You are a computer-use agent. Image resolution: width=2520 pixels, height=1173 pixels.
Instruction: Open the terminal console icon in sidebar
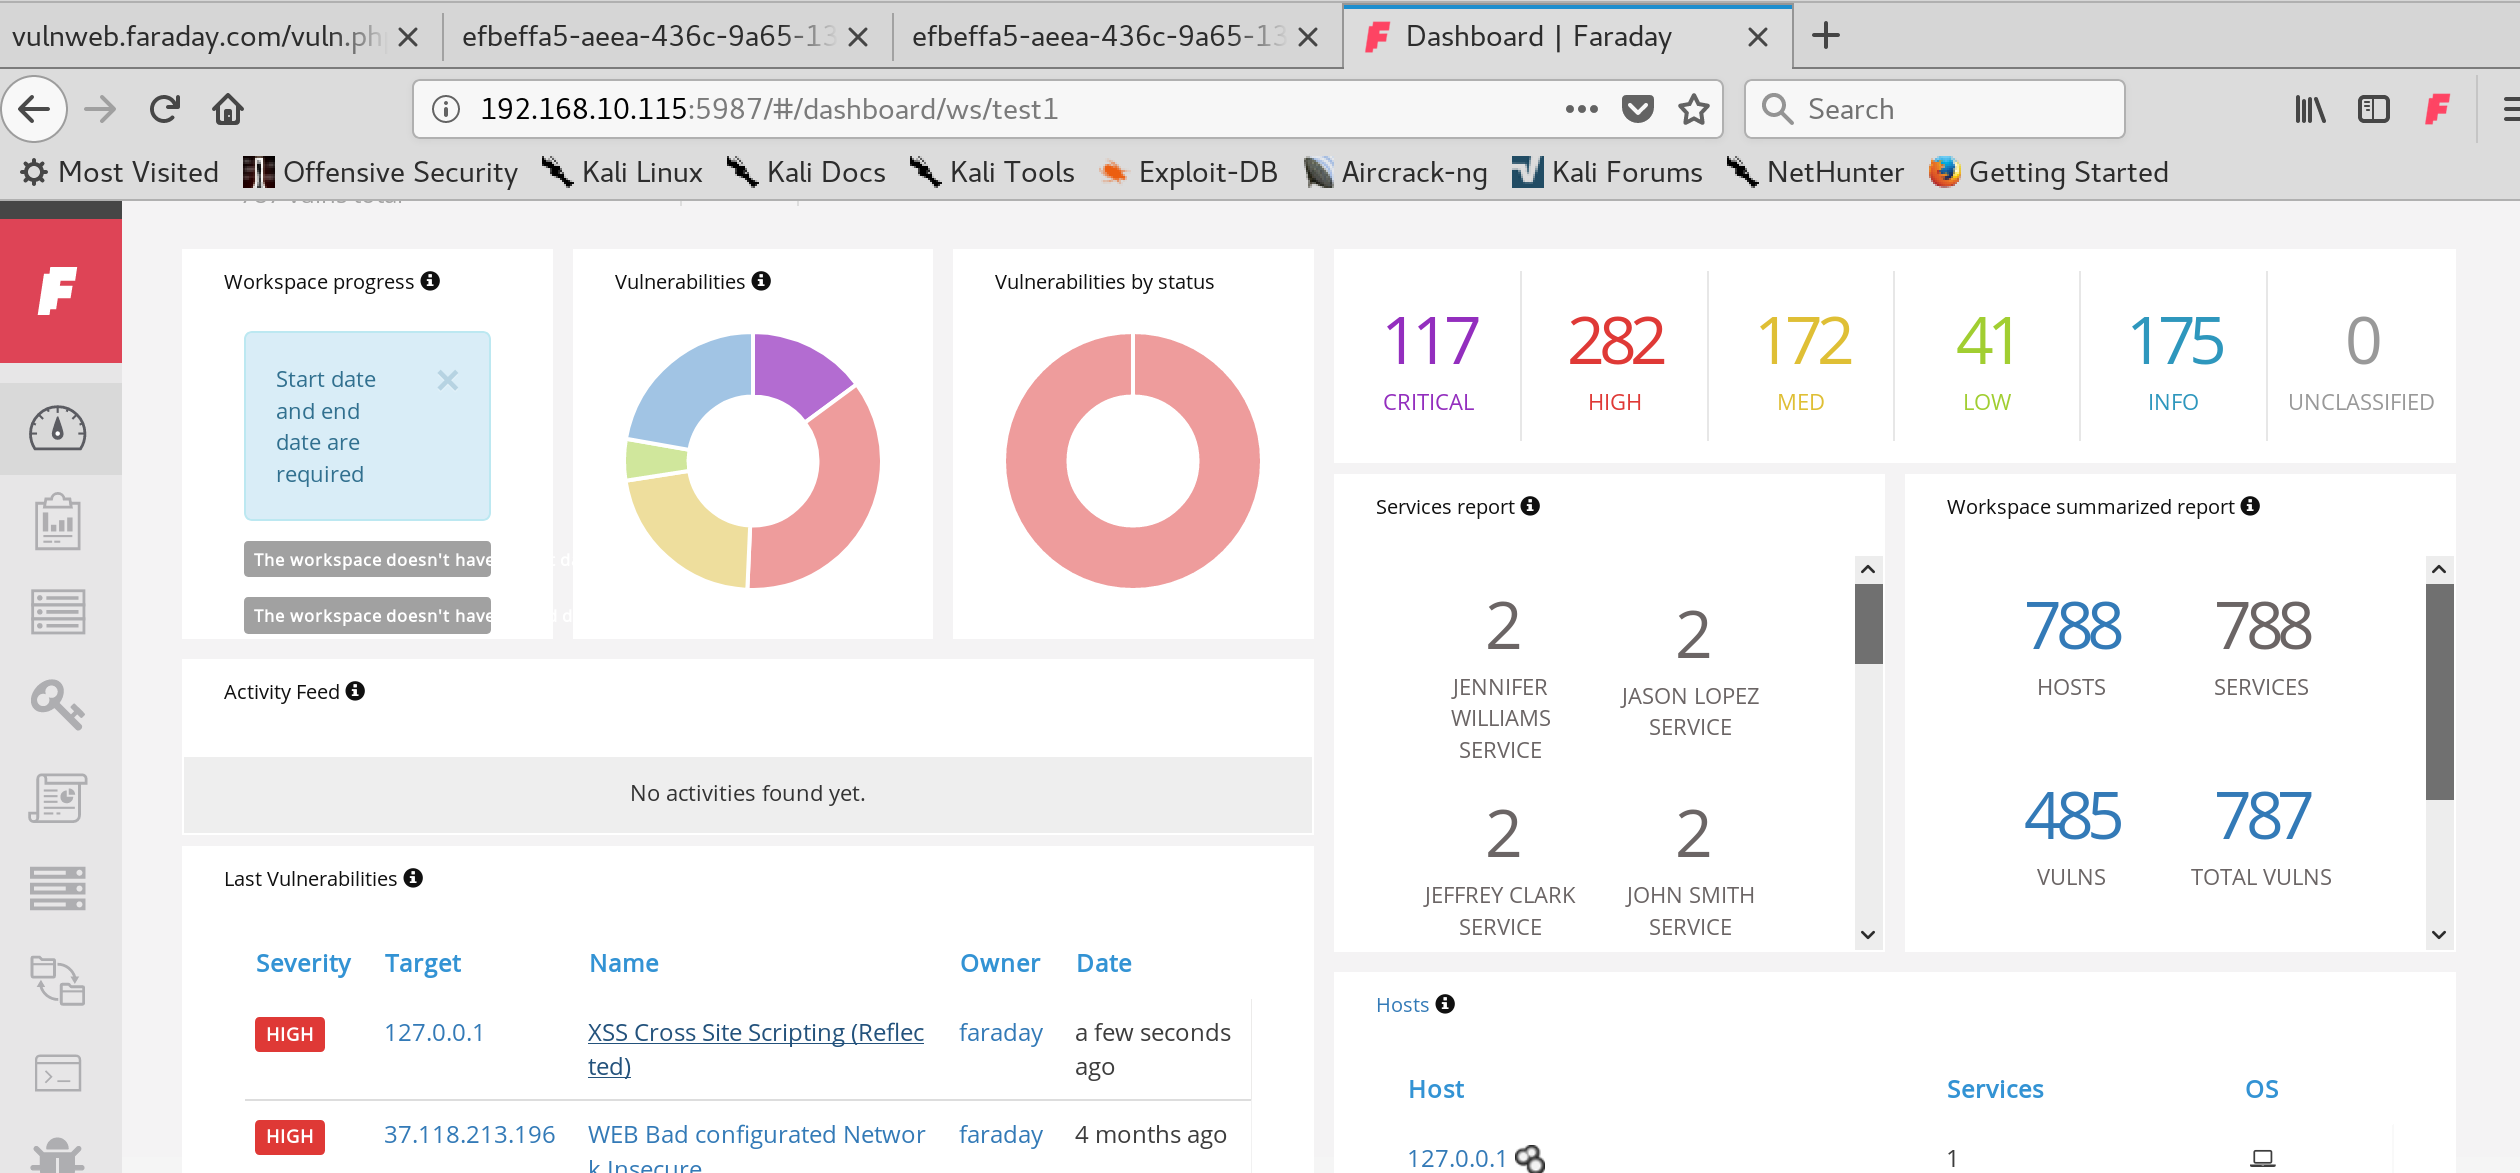58,1073
